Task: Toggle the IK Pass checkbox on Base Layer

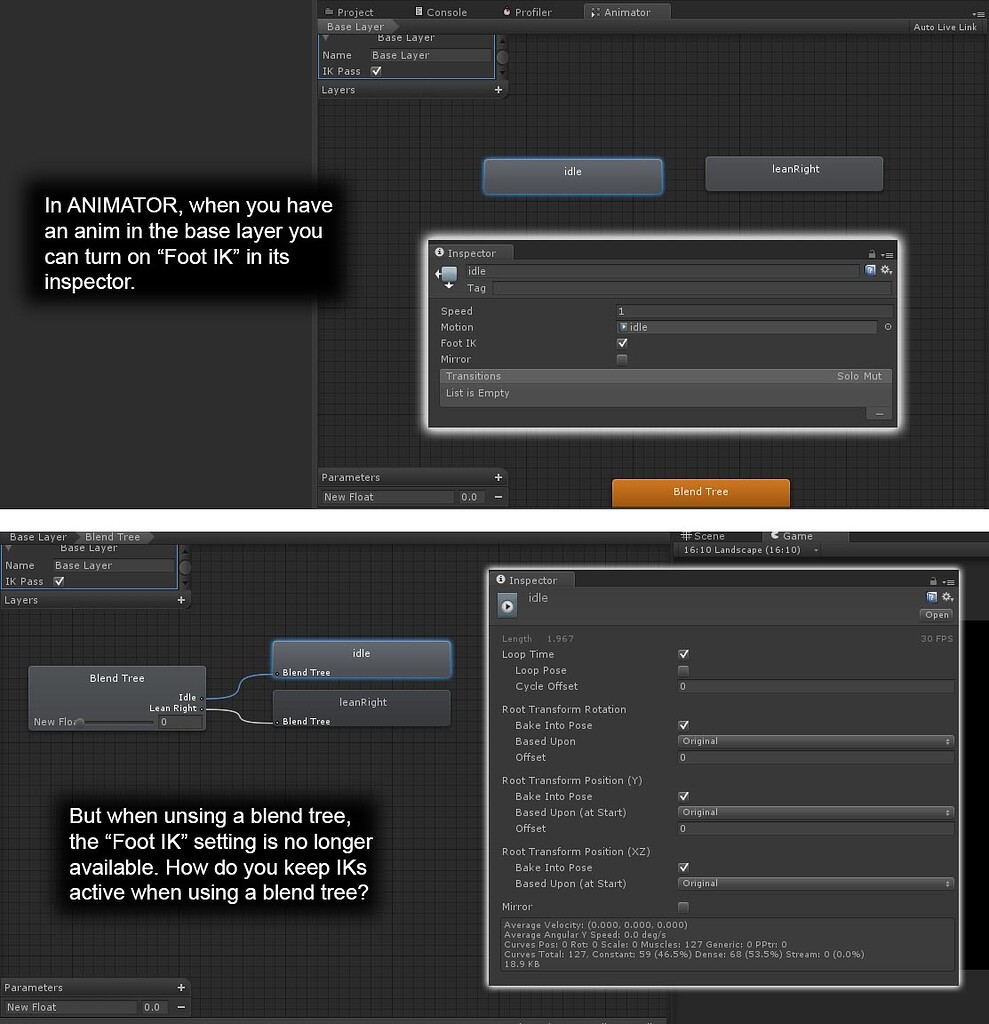Action: [376, 71]
